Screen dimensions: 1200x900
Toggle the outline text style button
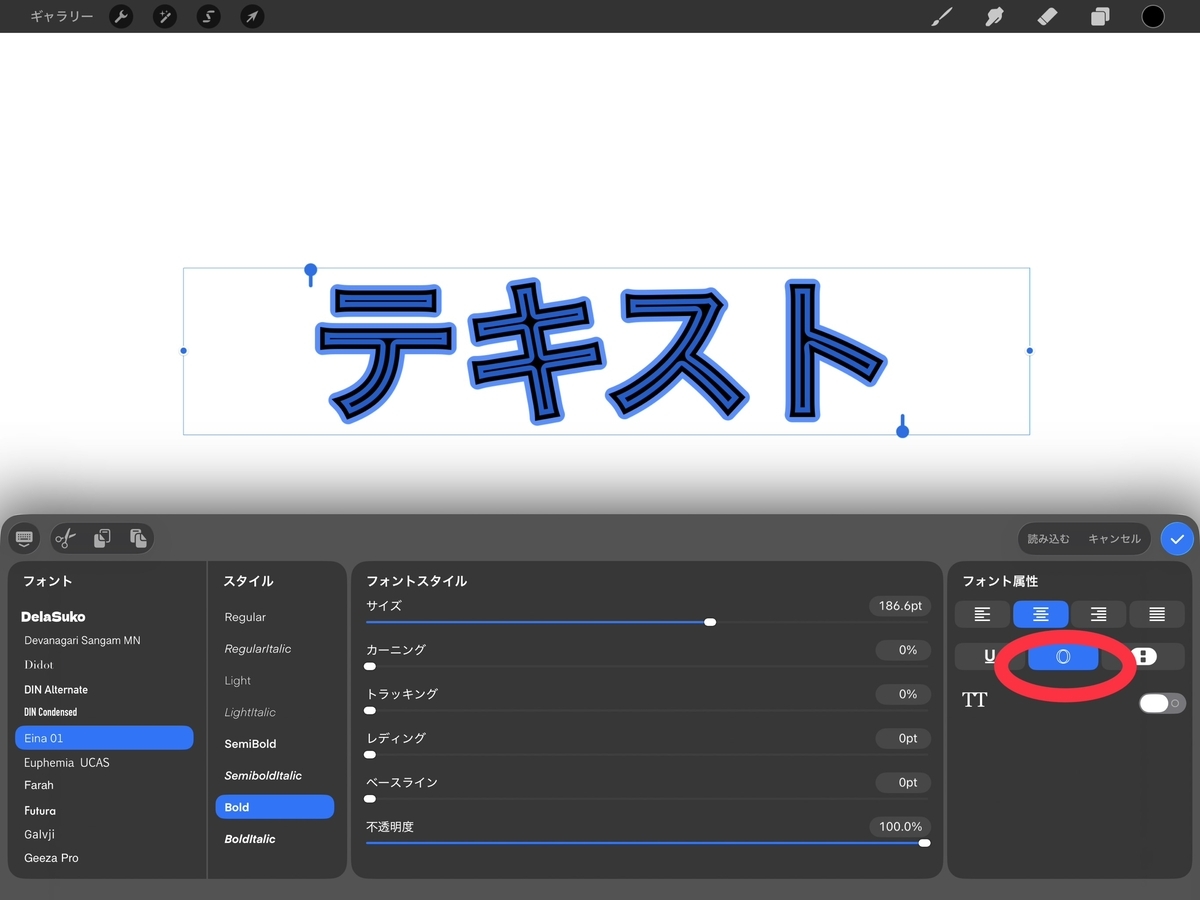(1063, 656)
